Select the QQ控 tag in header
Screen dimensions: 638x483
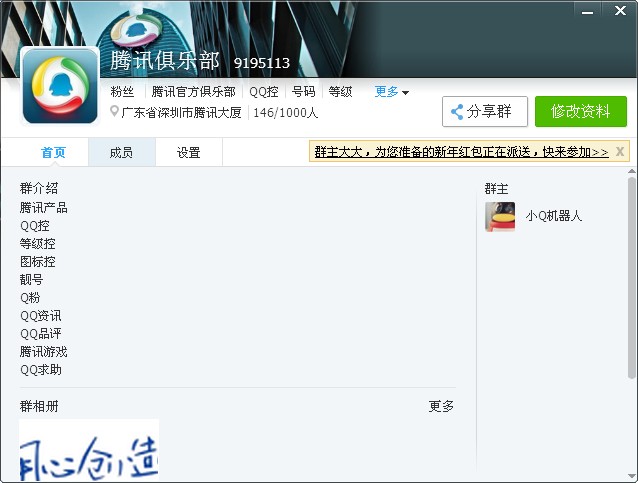pos(264,92)
